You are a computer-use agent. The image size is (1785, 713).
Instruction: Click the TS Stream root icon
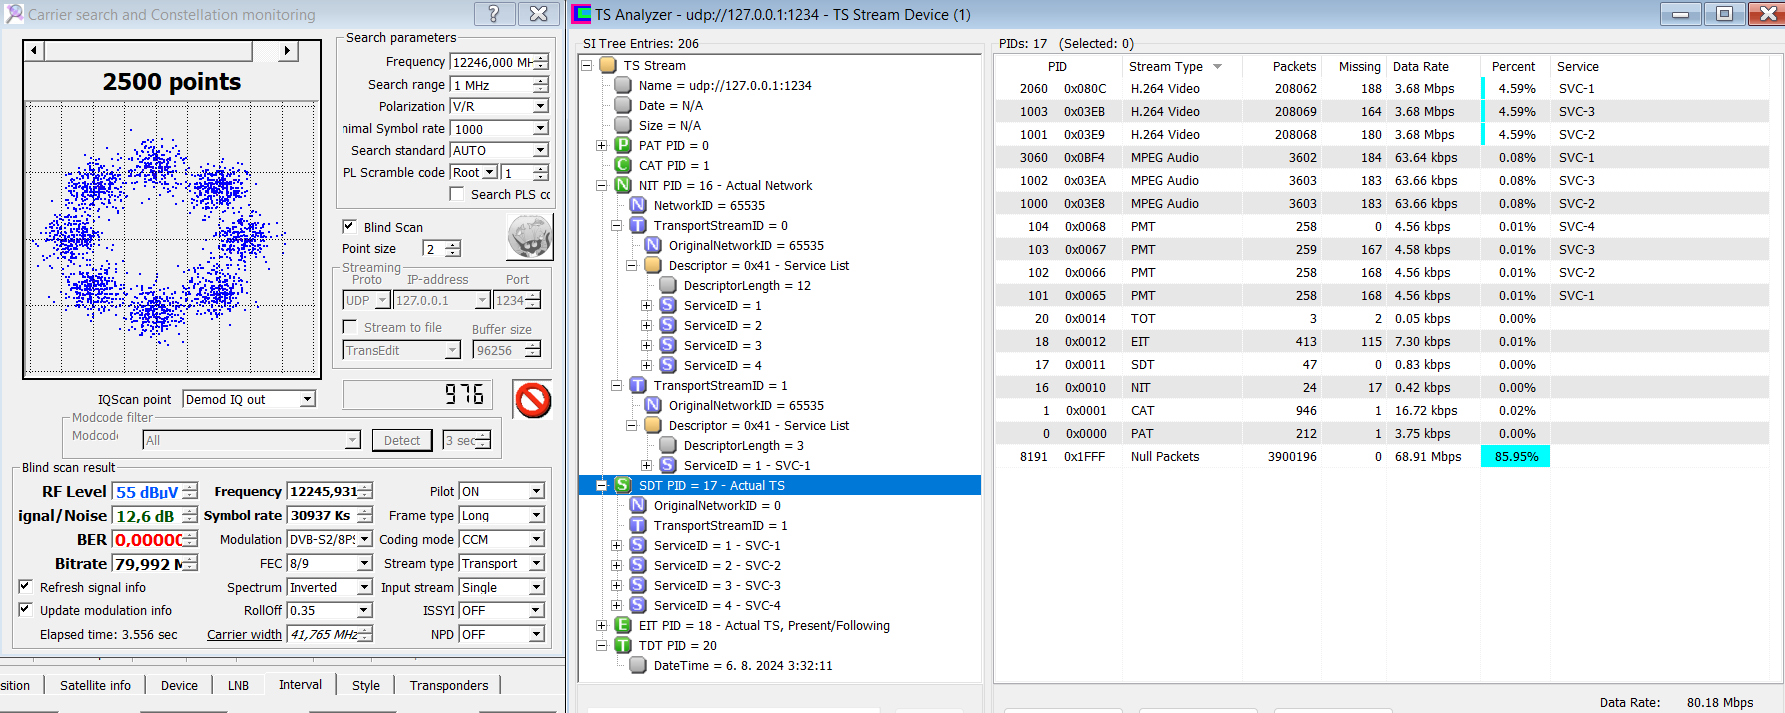coord(607,65)
